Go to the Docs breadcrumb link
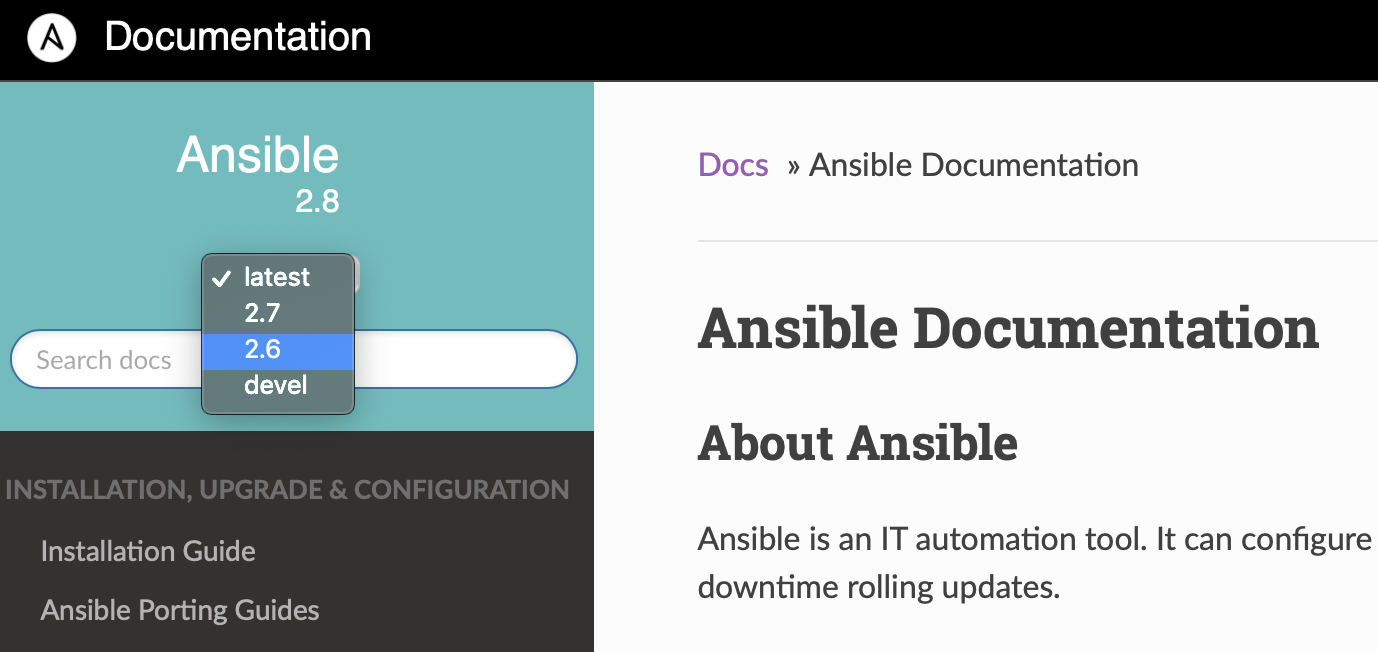The height and width of the screenshot is (652, 1378). [733, 165]
